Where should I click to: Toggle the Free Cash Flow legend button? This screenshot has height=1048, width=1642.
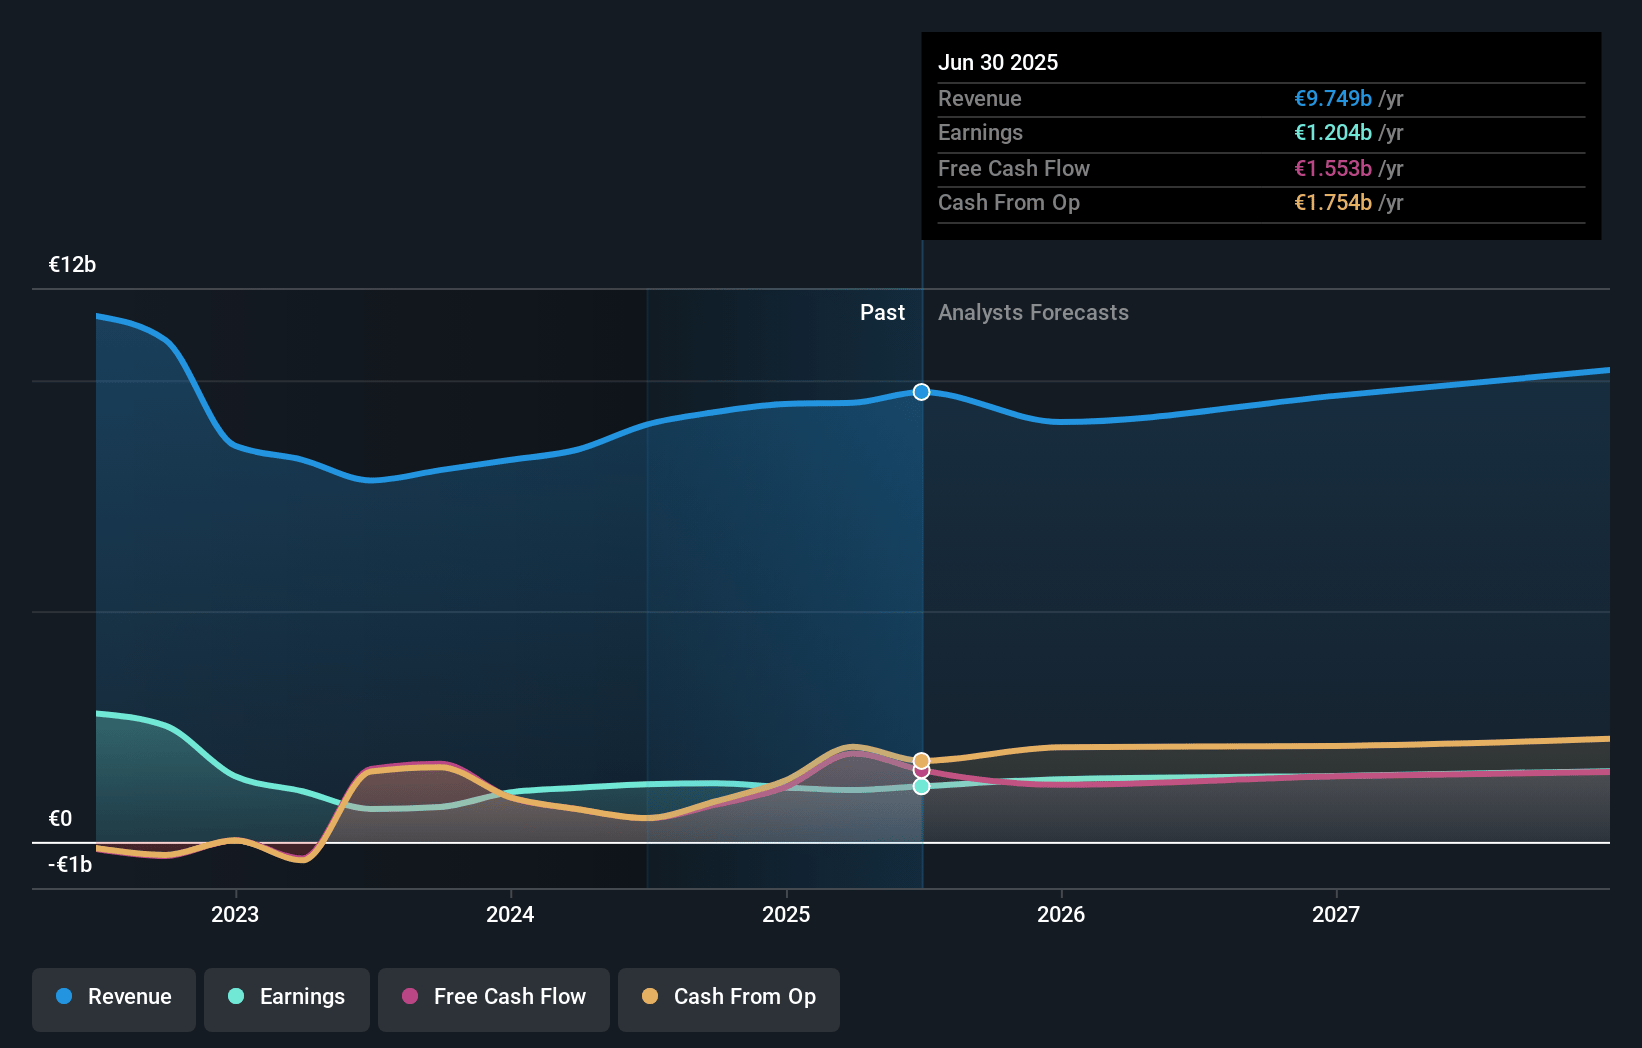click(494, 999)
